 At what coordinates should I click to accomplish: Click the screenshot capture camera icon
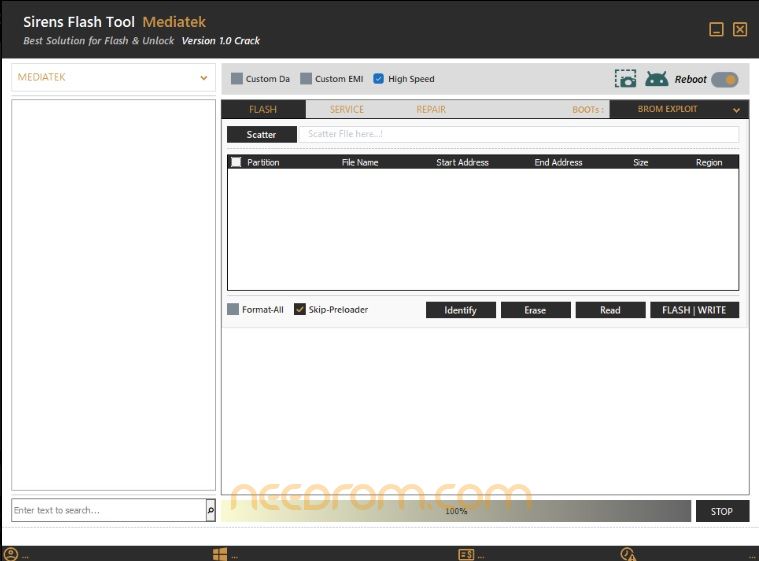point(625,79)
